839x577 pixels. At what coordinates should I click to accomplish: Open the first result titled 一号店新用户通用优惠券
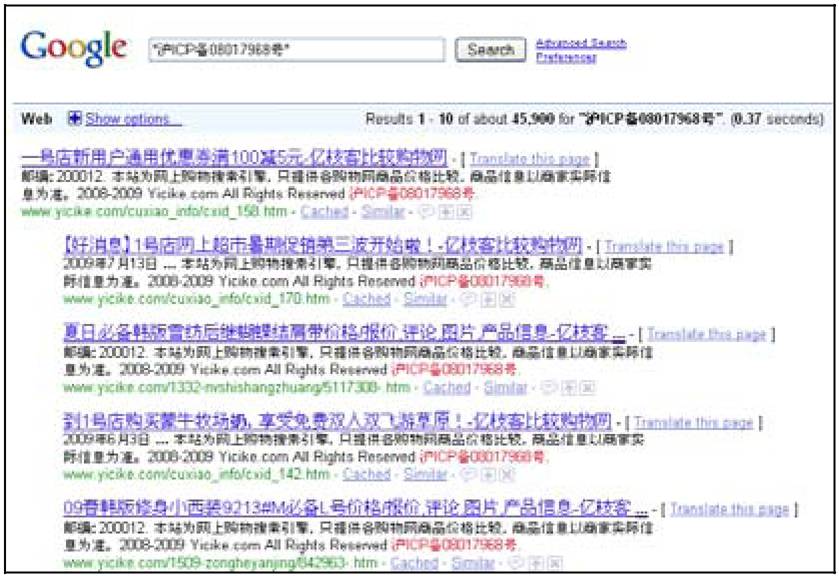234,158
